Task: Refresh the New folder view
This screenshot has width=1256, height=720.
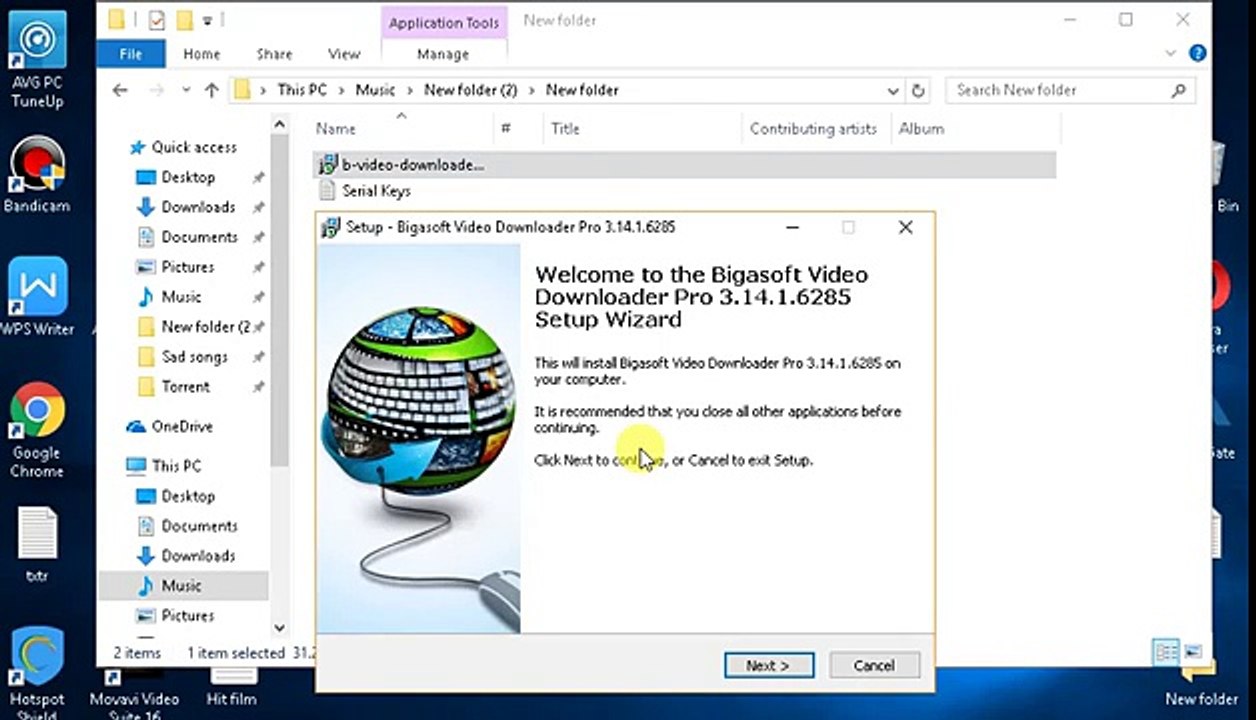Action: [919, 90]
